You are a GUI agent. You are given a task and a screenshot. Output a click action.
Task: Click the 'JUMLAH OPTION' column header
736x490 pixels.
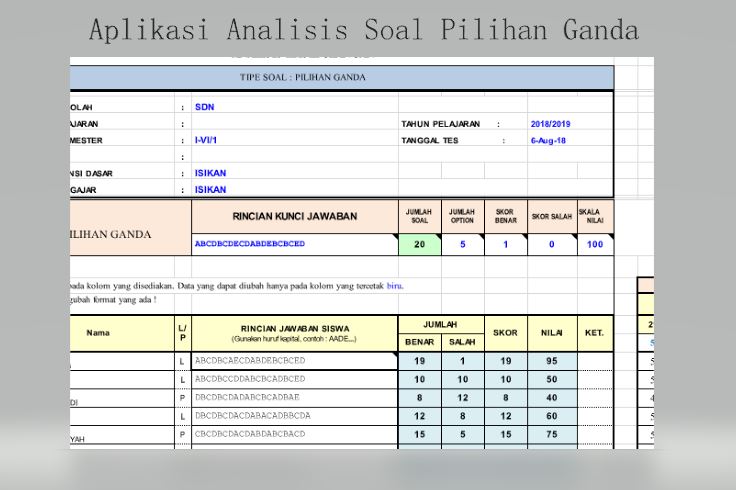point(462,216)
